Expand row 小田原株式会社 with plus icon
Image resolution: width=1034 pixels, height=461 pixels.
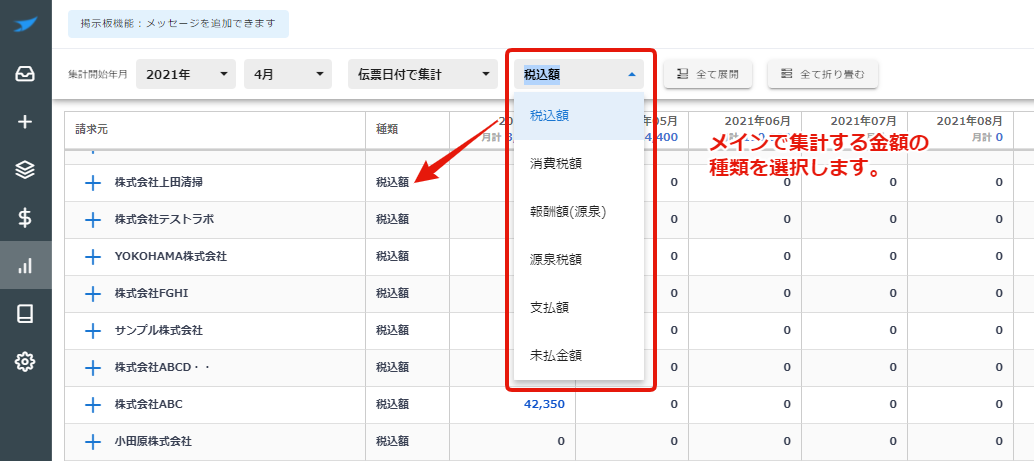click(x=94, y=441)
